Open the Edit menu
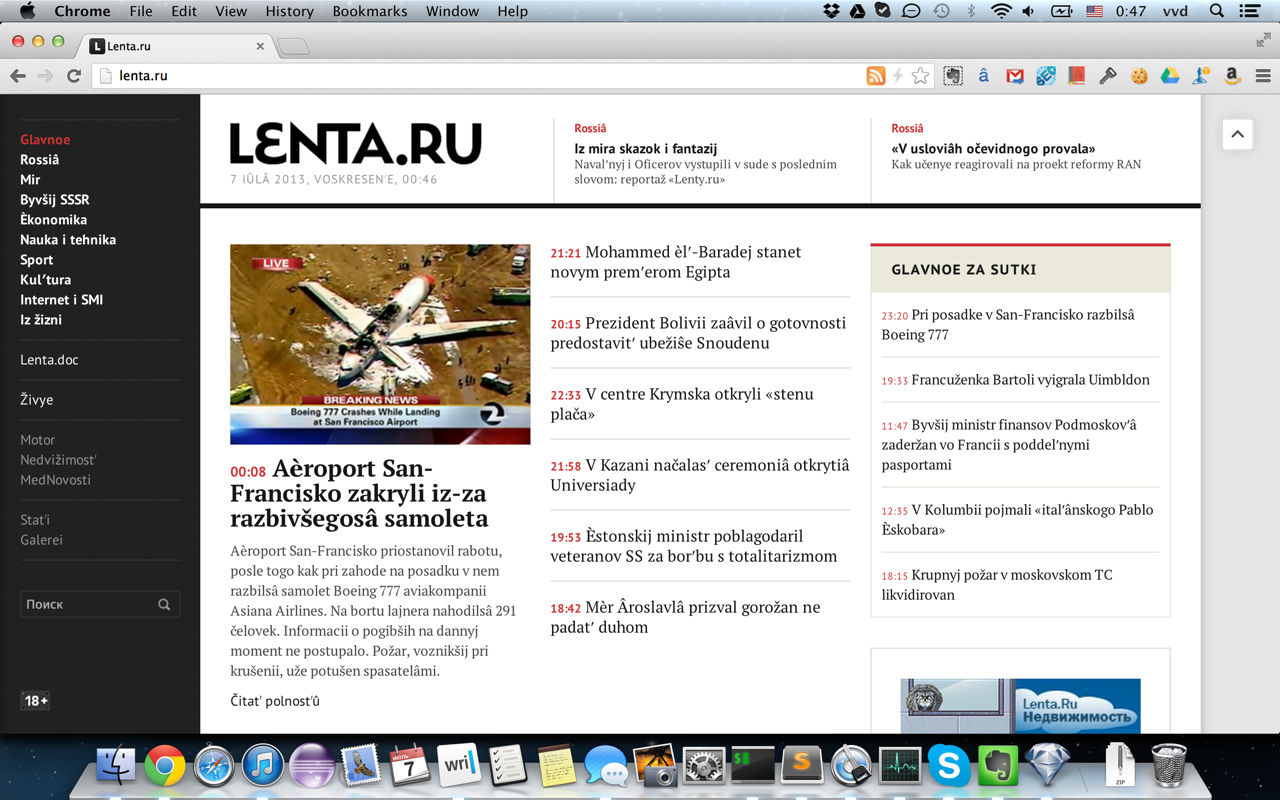 coord(184,11)
